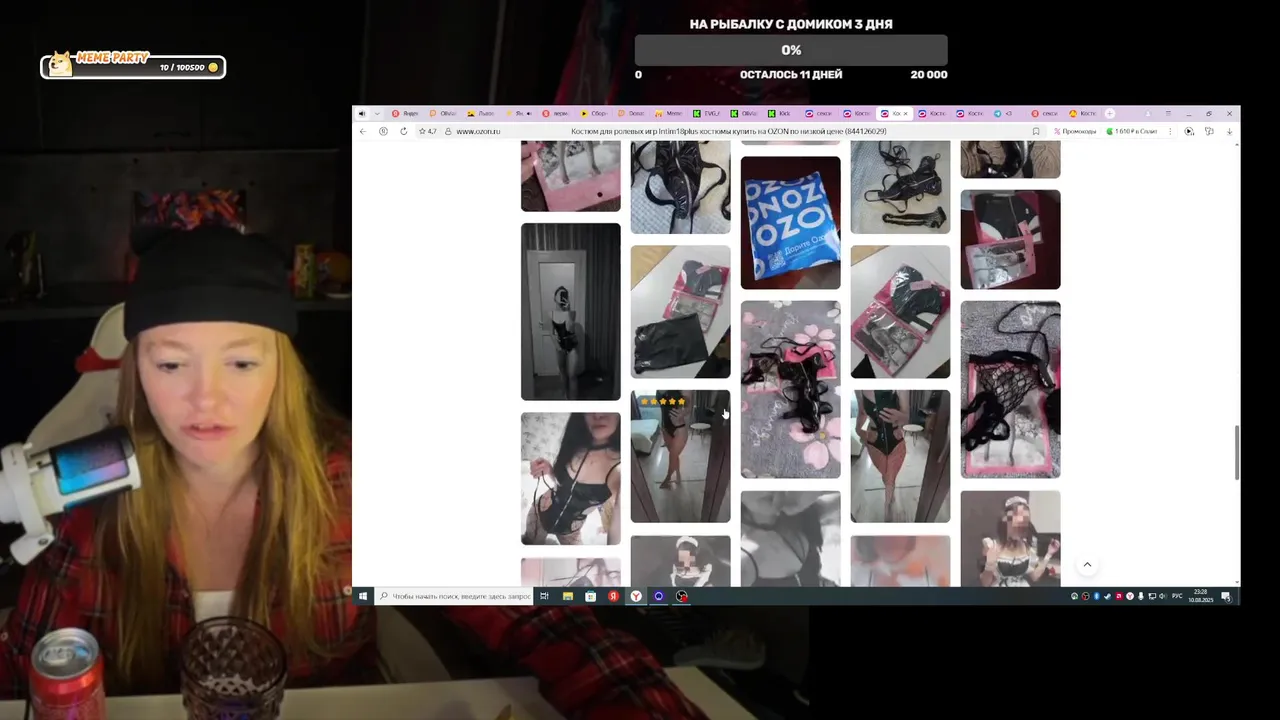Viewport: 1280px width, 720px height.
Task: Click the taskbar clock showing 23:28
Action: [1201, 596]
